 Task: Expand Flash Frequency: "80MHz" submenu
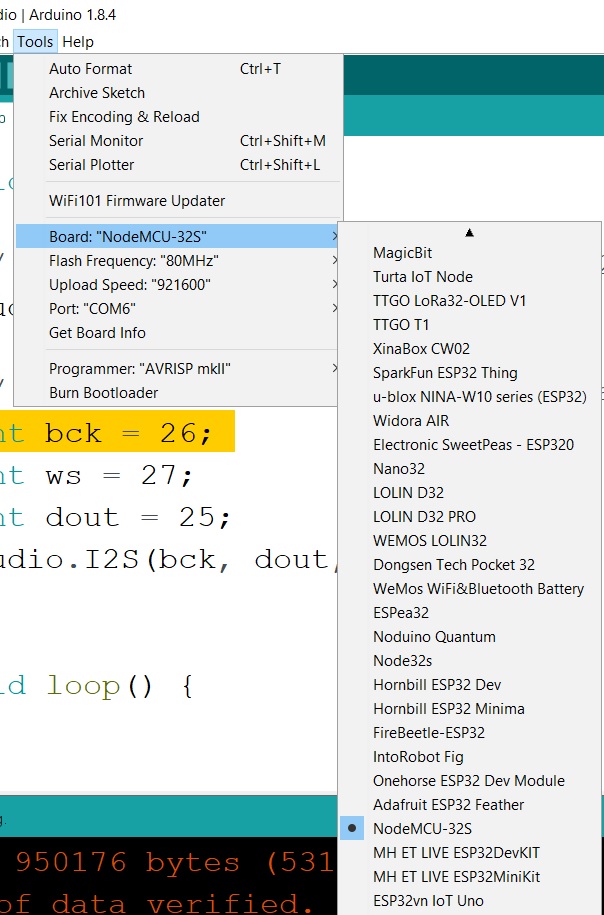[177, 261]
